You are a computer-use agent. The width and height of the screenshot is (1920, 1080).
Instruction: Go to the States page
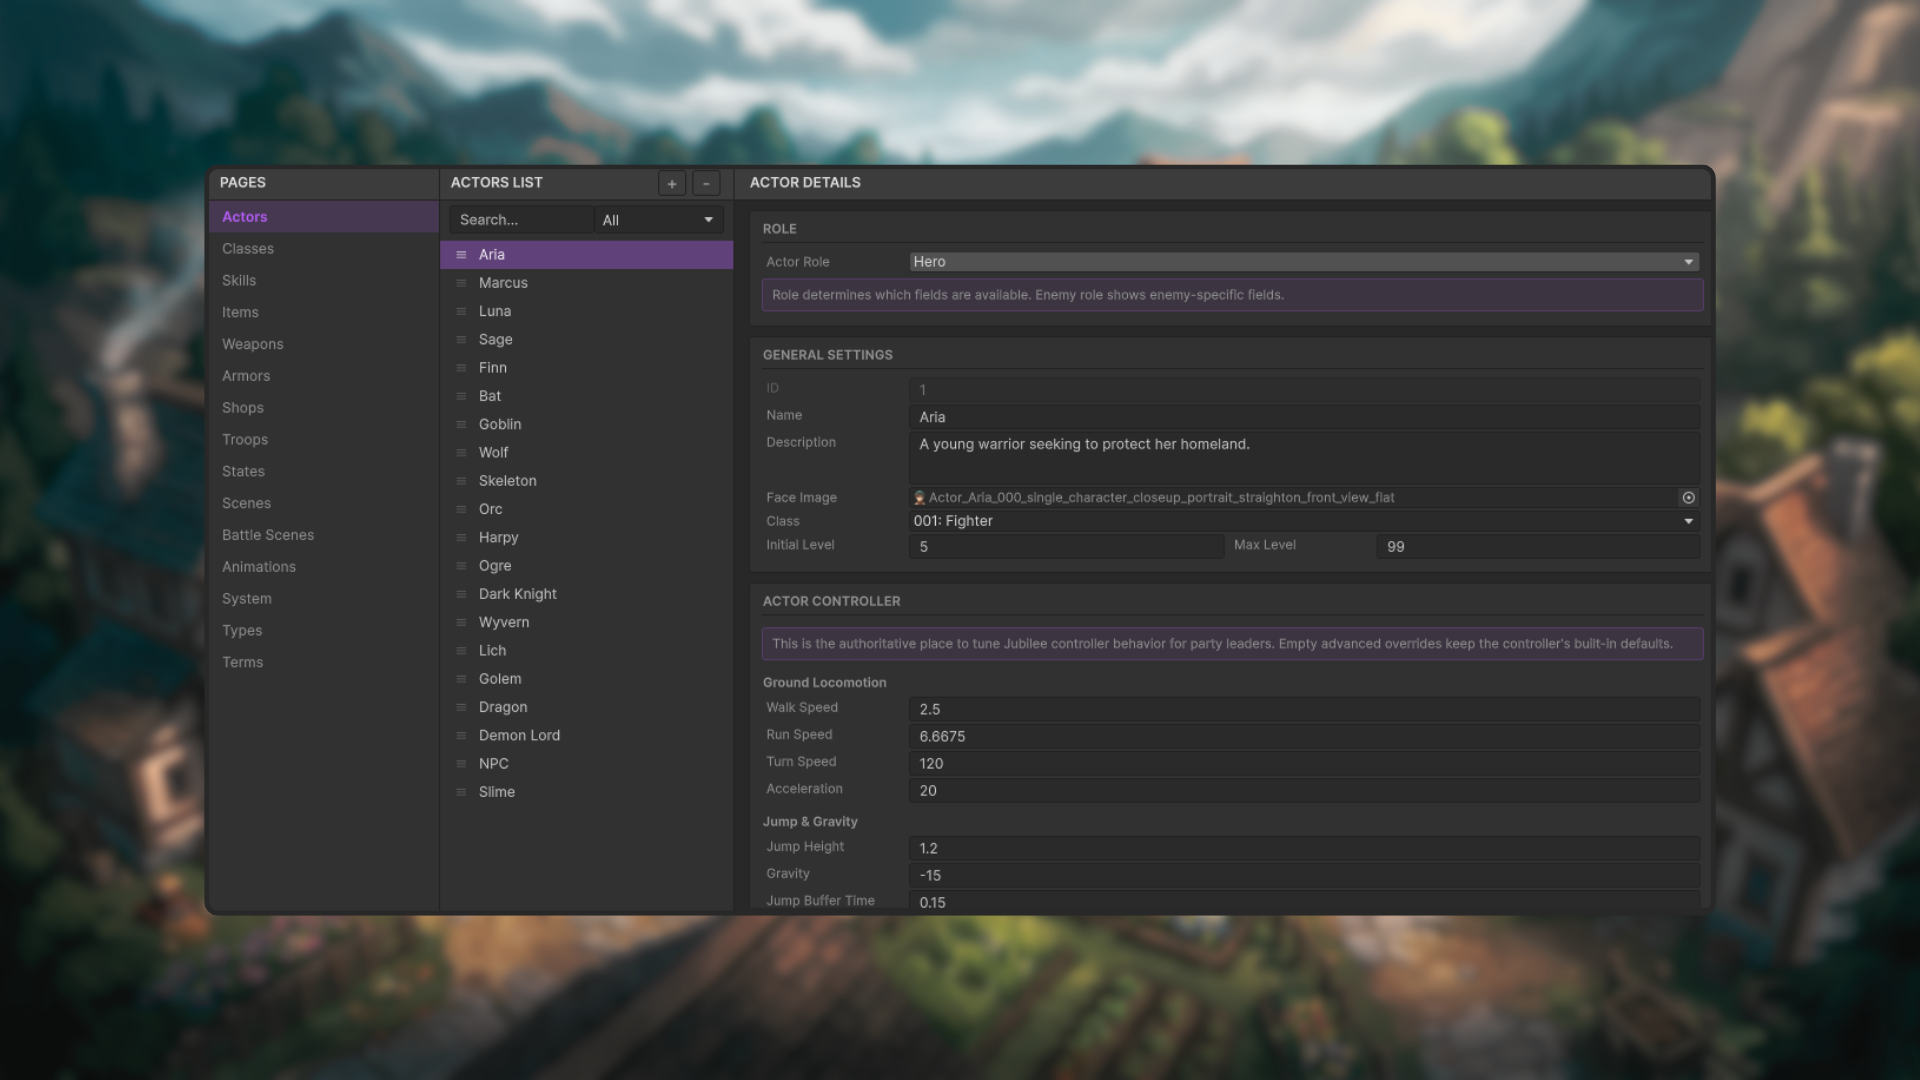pyautogui.click(x=324, y=472)
